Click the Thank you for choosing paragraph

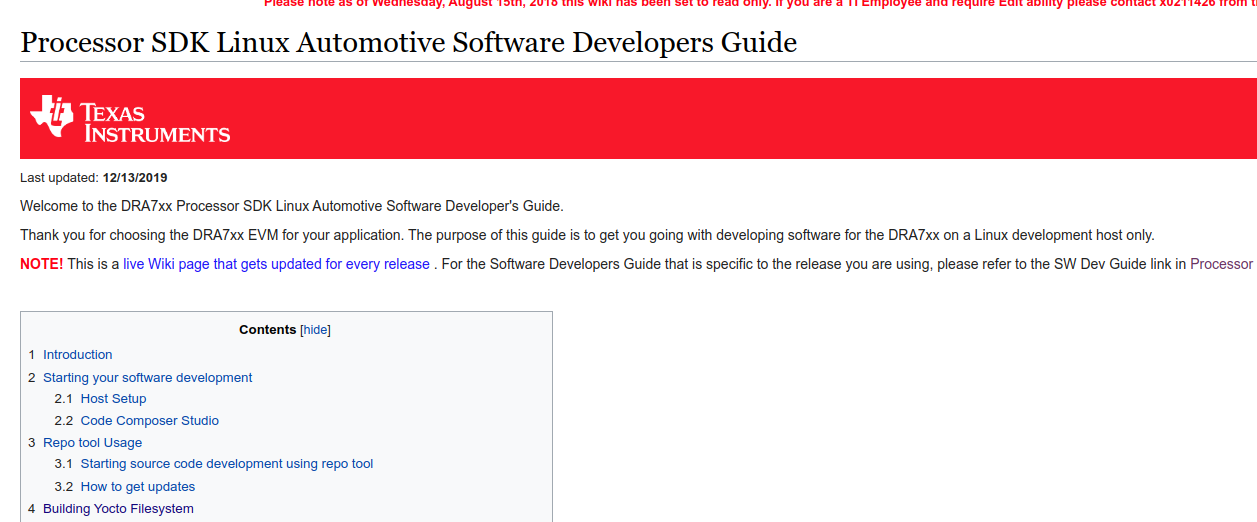pos(587,236)
